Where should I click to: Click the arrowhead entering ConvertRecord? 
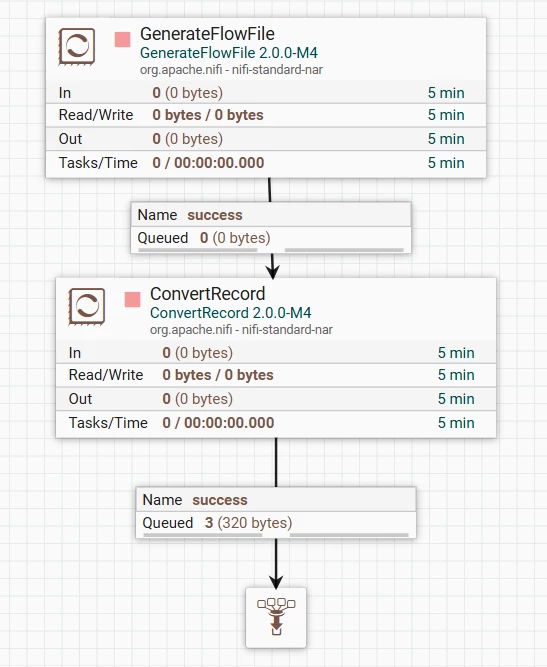click(273, 271)
